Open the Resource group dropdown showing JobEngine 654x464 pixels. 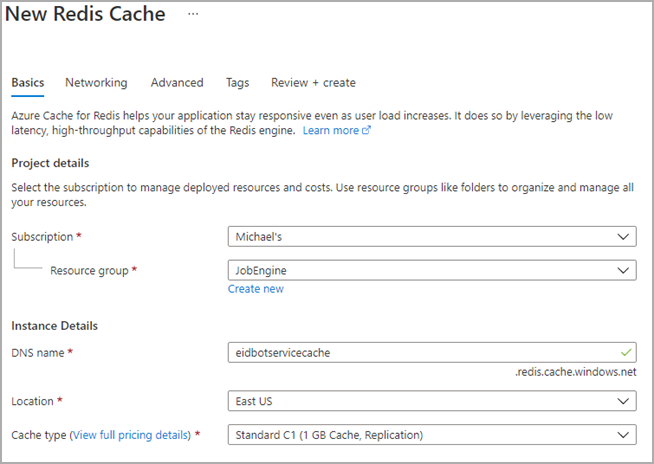pyautogui.click(x=431, y=270)
